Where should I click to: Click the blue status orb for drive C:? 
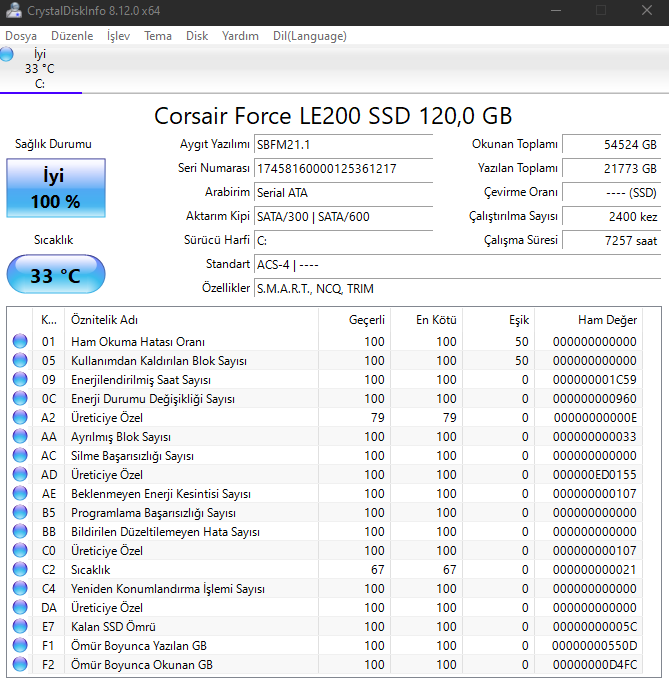[7, 54]
